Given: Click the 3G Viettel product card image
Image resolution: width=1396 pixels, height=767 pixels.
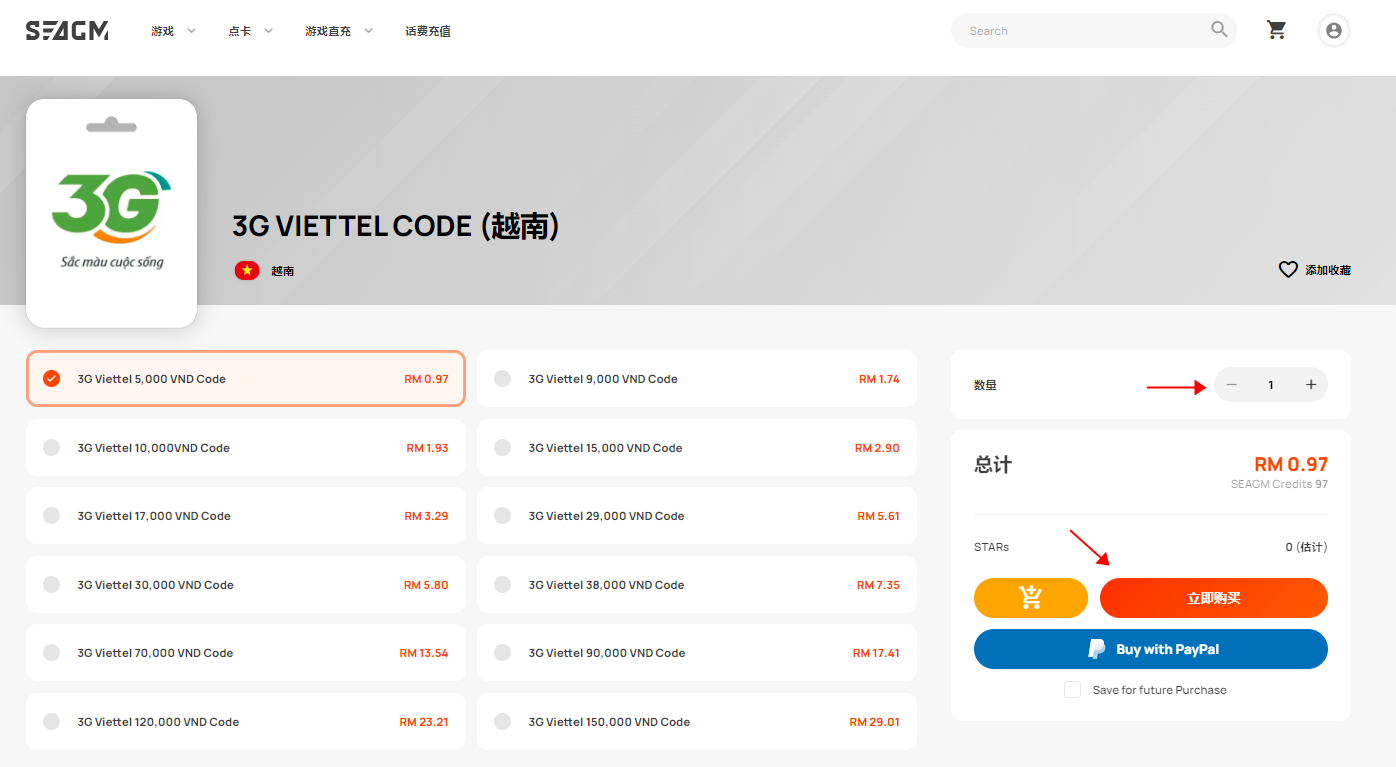Looking at the screenshot, I should 111,213.
